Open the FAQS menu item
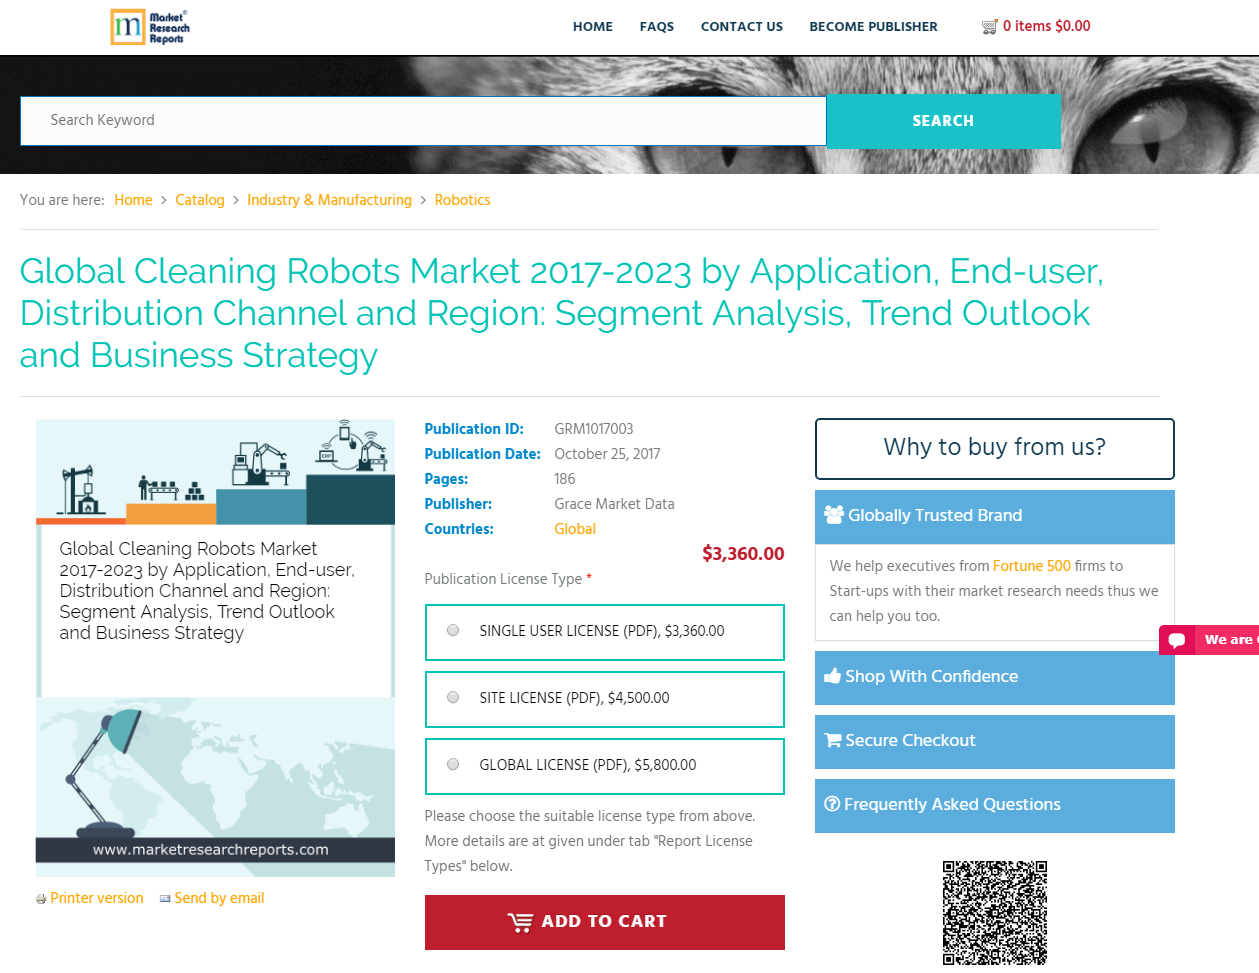This screenshot has width=1259, height=973. [657, 27]
